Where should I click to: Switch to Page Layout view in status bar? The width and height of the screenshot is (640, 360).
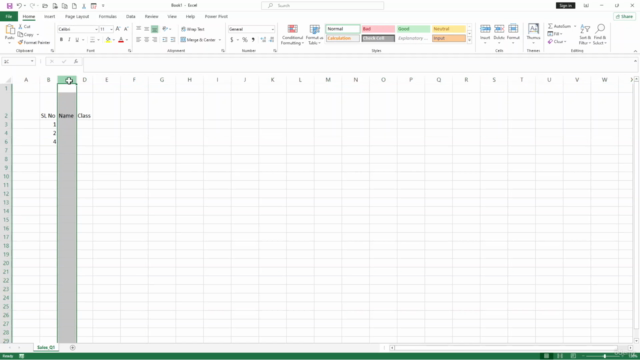tap(560, 356)
